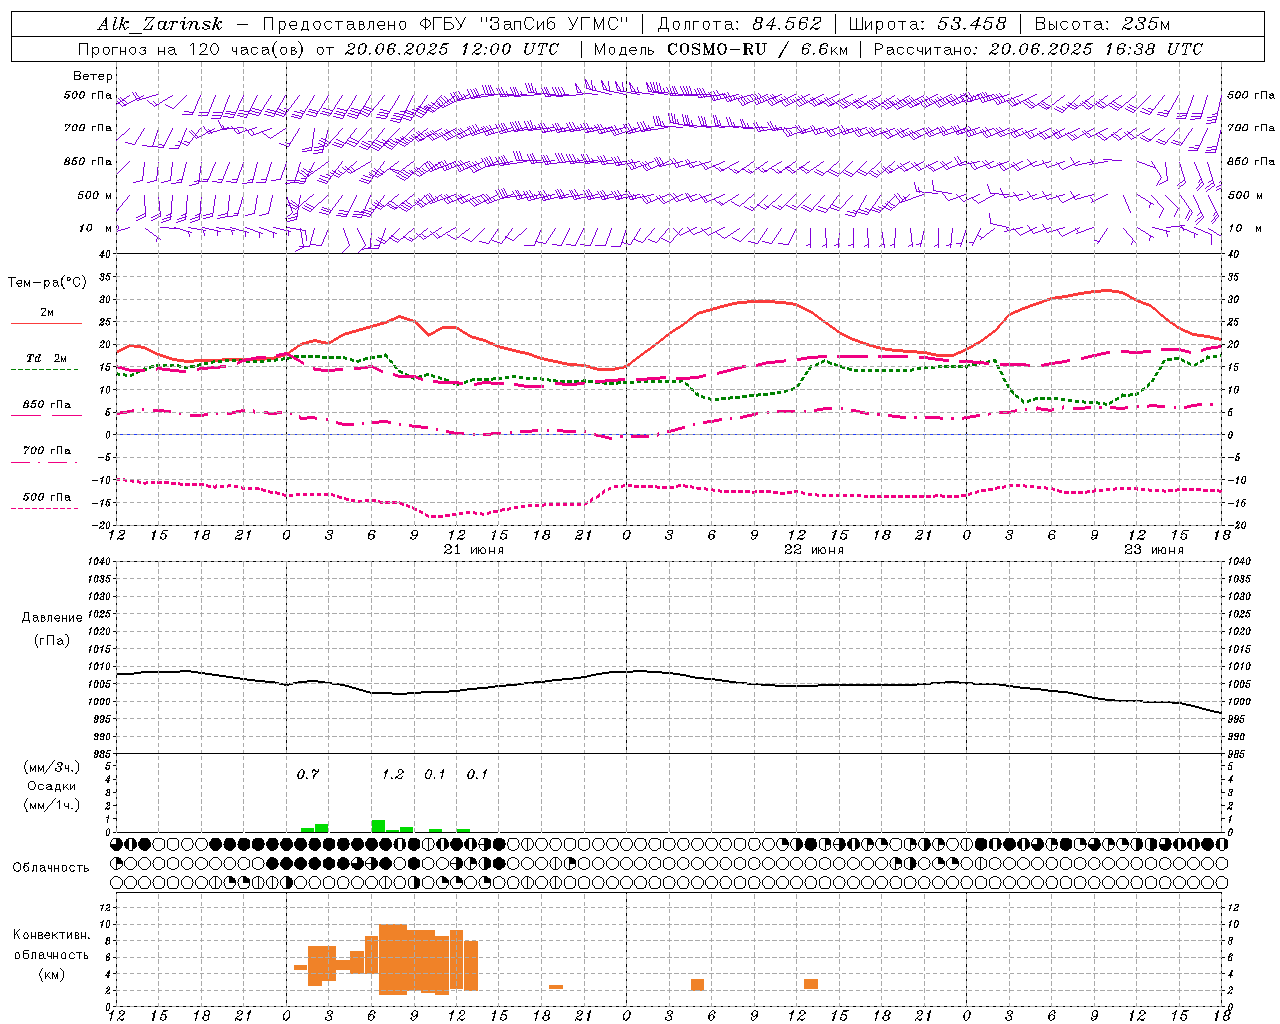Click the station name Alk_Zarinsk
Viewport: 1280px width, 1024px height.
(160, 24)
